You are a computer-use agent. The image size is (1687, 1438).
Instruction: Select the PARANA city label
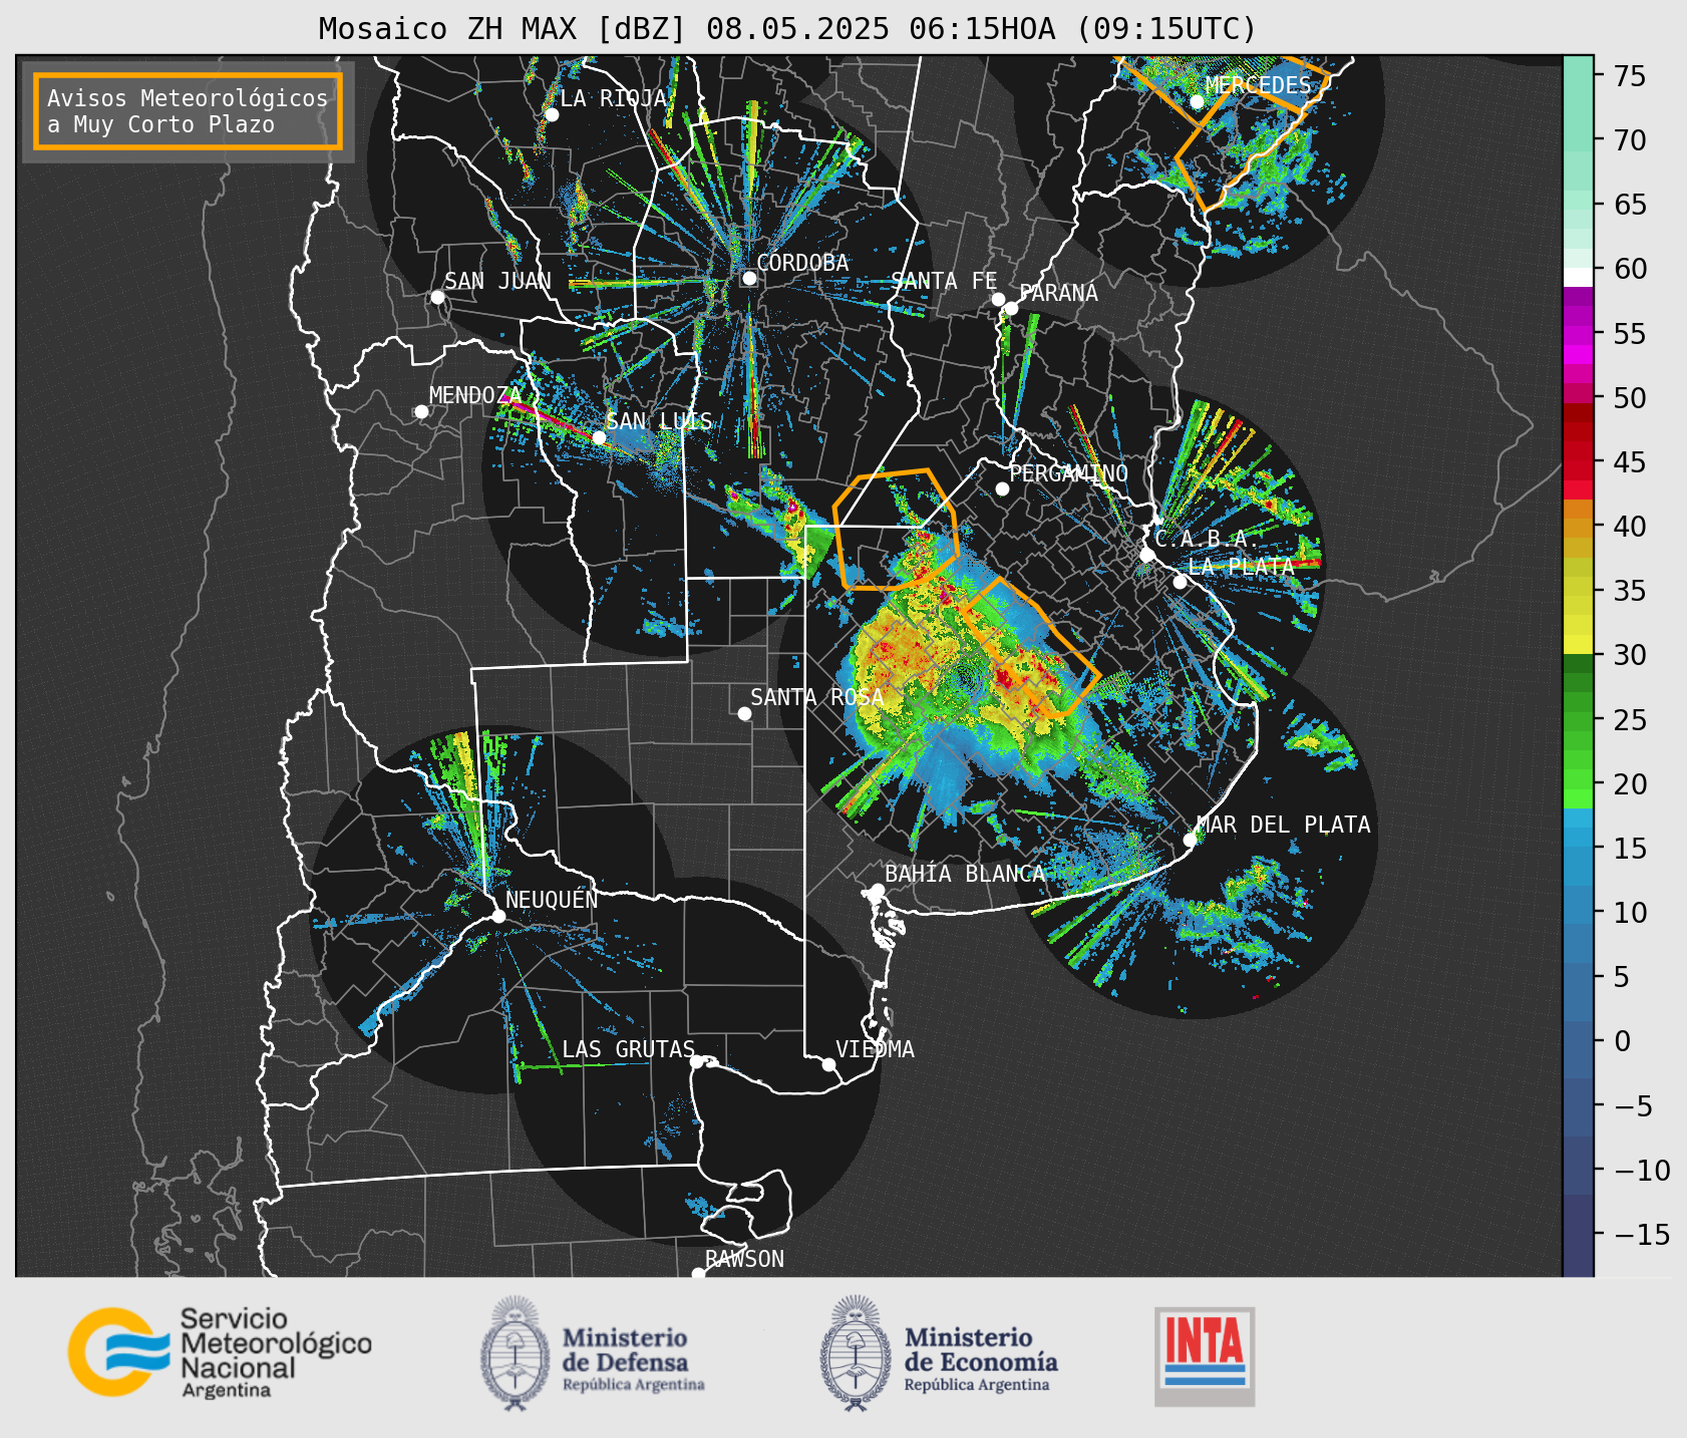1058,293
